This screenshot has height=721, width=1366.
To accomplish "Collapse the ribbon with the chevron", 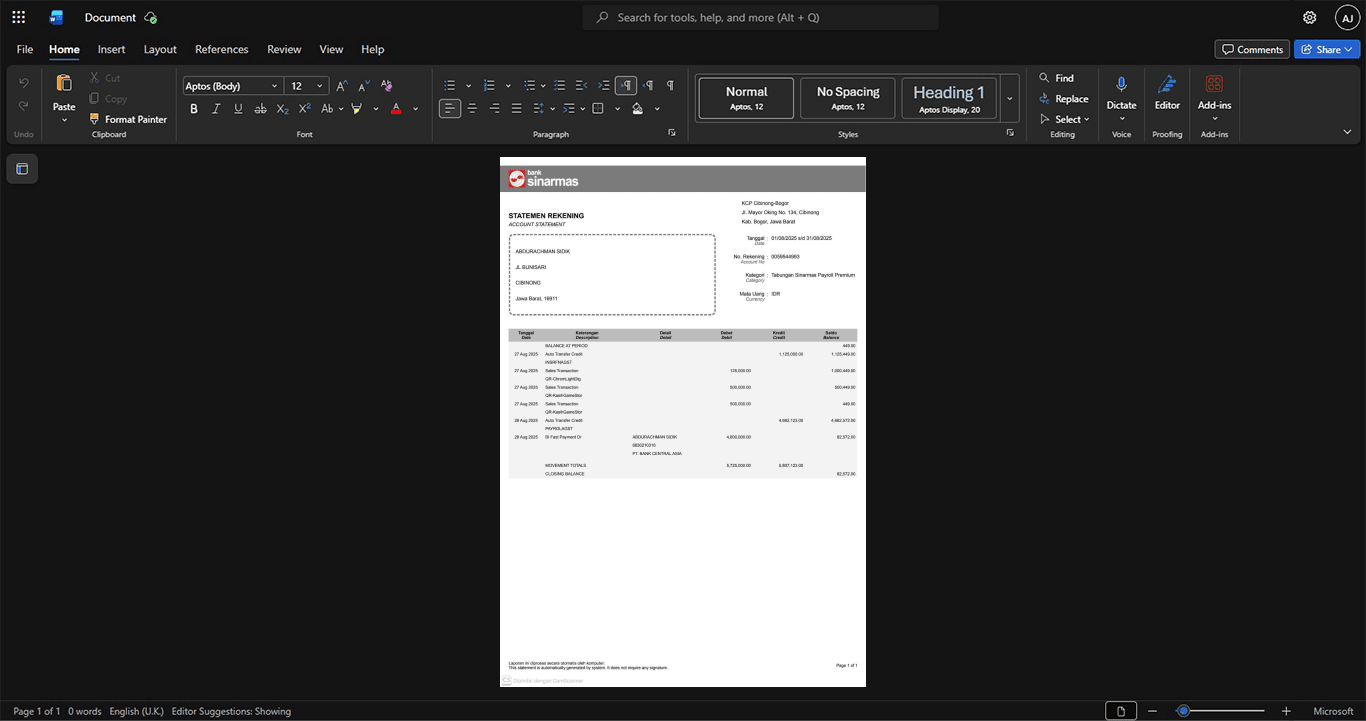I will click(1347, 132).
